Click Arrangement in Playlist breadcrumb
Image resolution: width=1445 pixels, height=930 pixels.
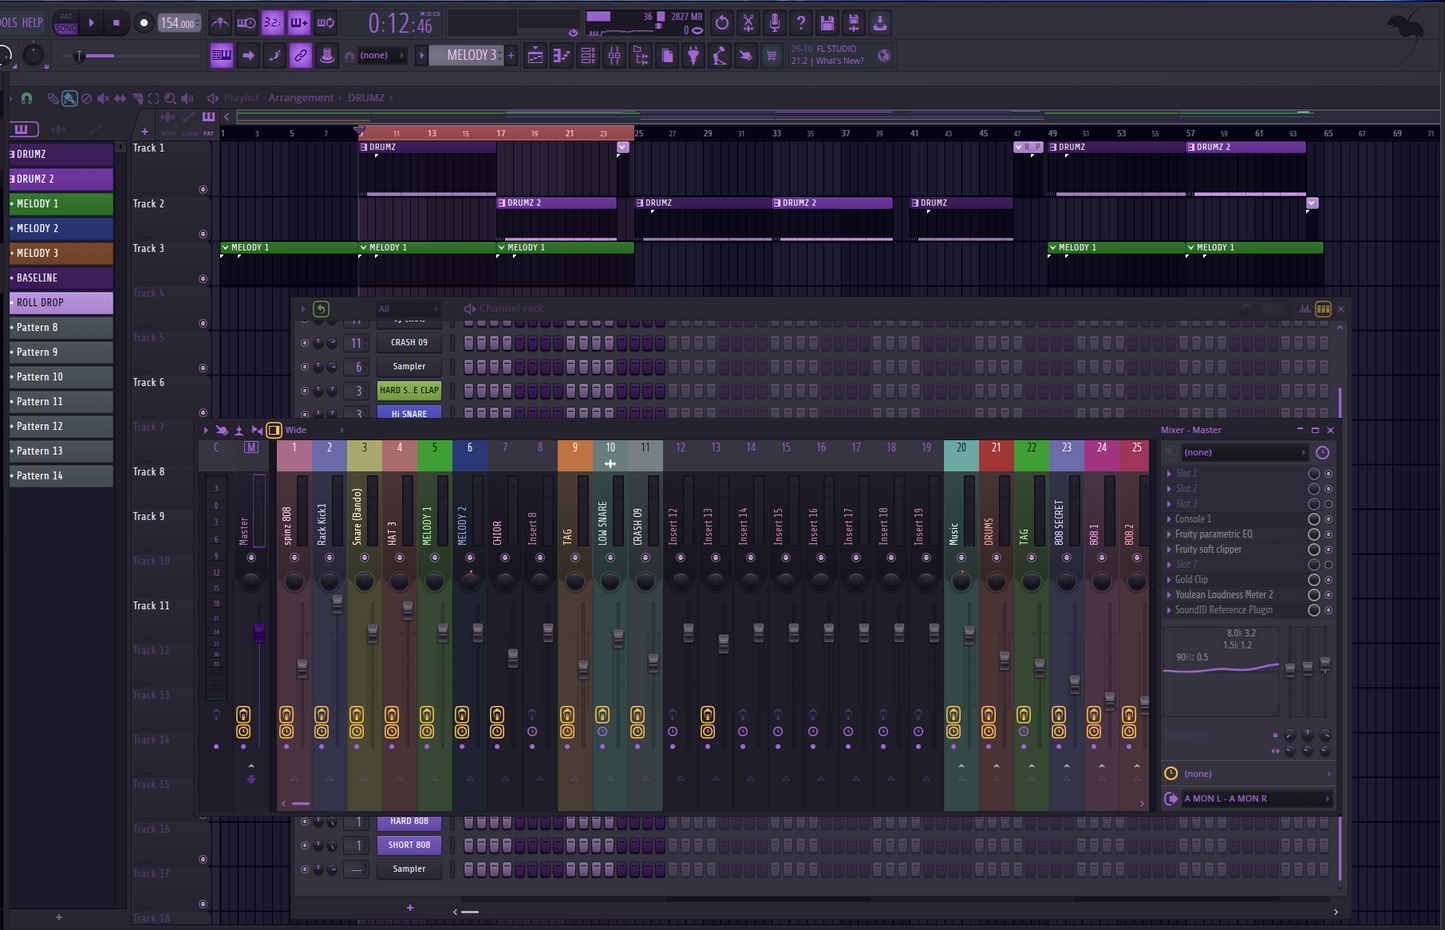point(301,98)
